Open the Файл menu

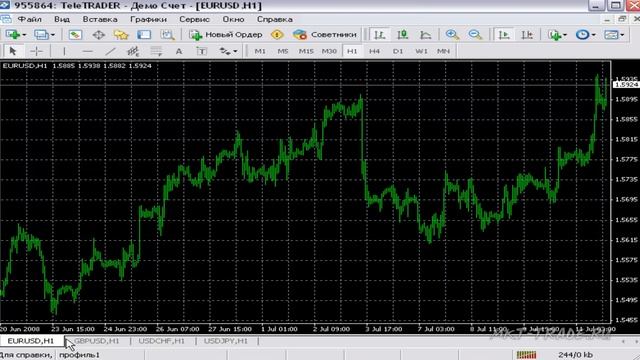click(29, 19)
